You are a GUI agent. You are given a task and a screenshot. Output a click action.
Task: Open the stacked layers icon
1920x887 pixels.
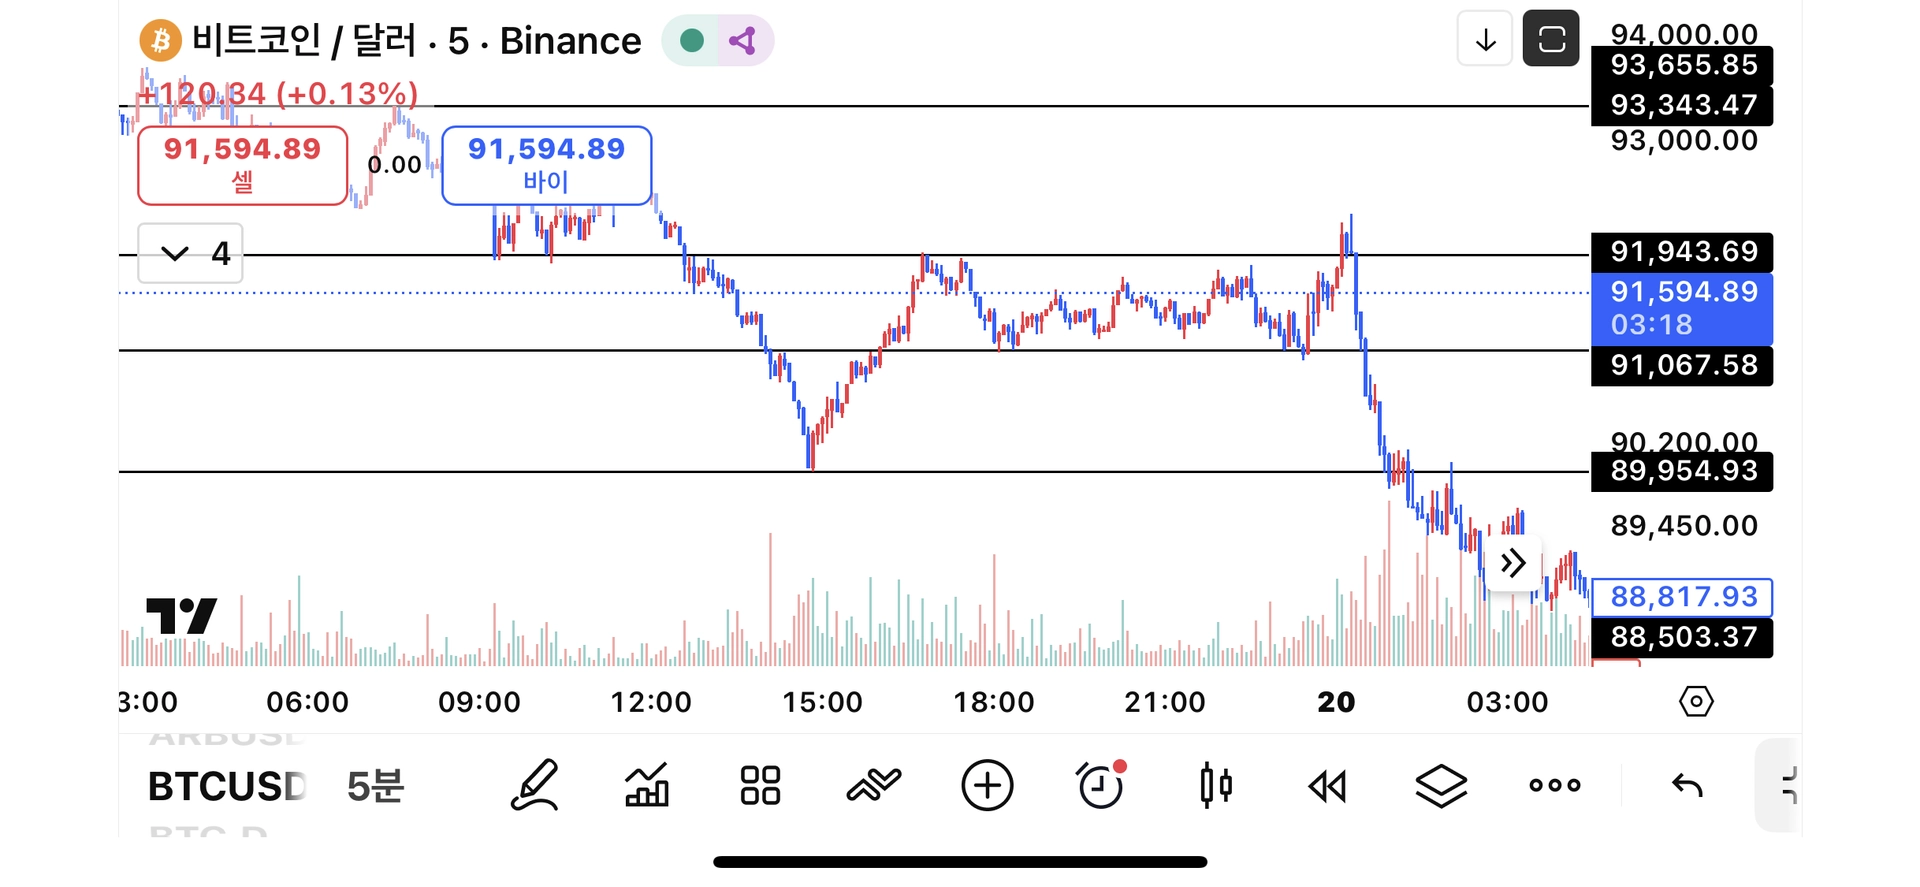click(x=1441, y=786)
